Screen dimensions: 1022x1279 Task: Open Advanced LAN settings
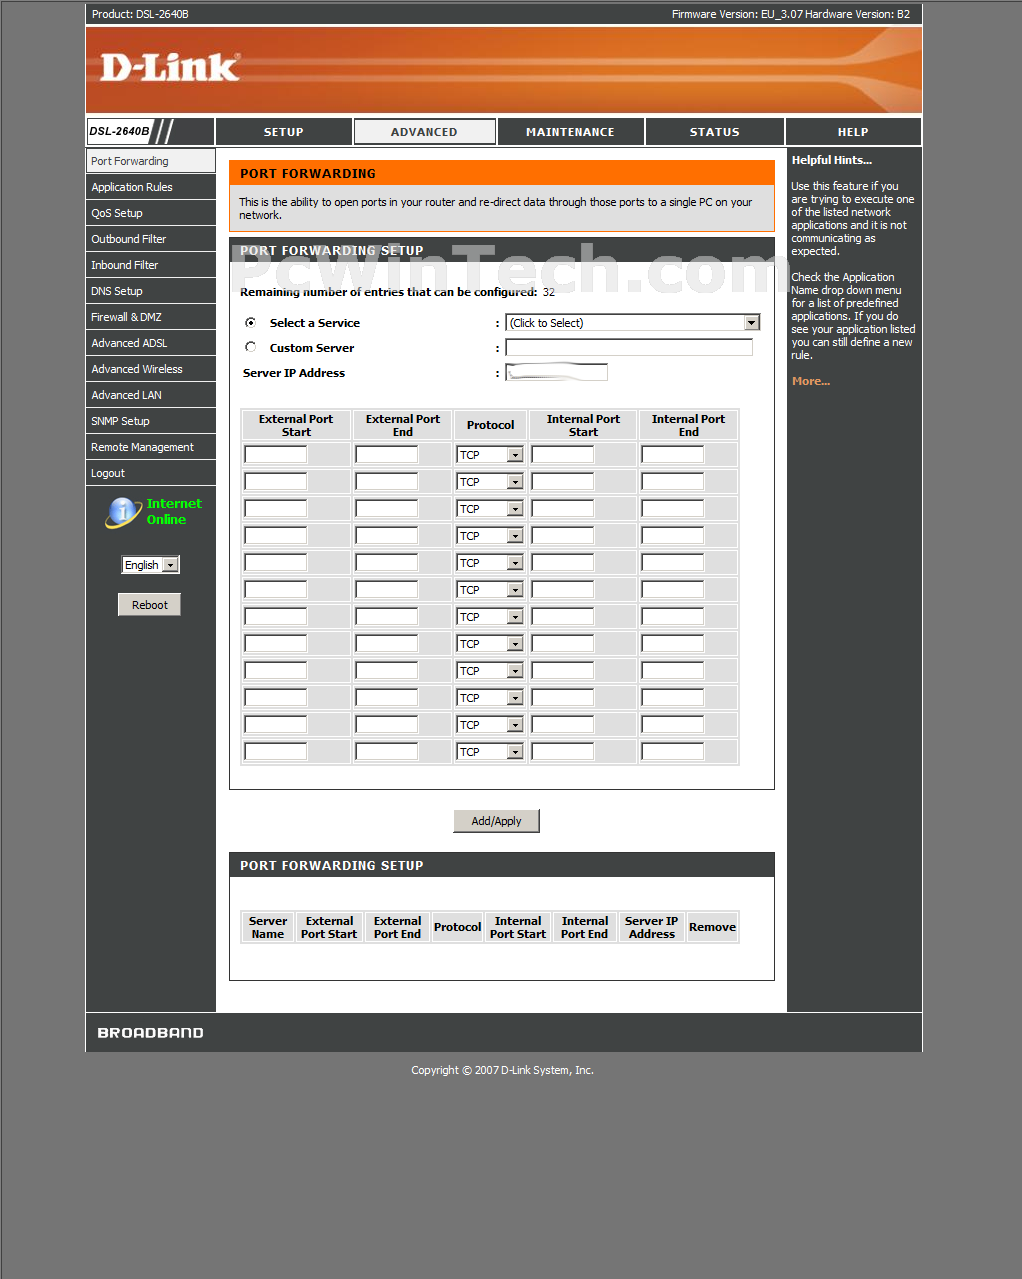tap(151, 395)
